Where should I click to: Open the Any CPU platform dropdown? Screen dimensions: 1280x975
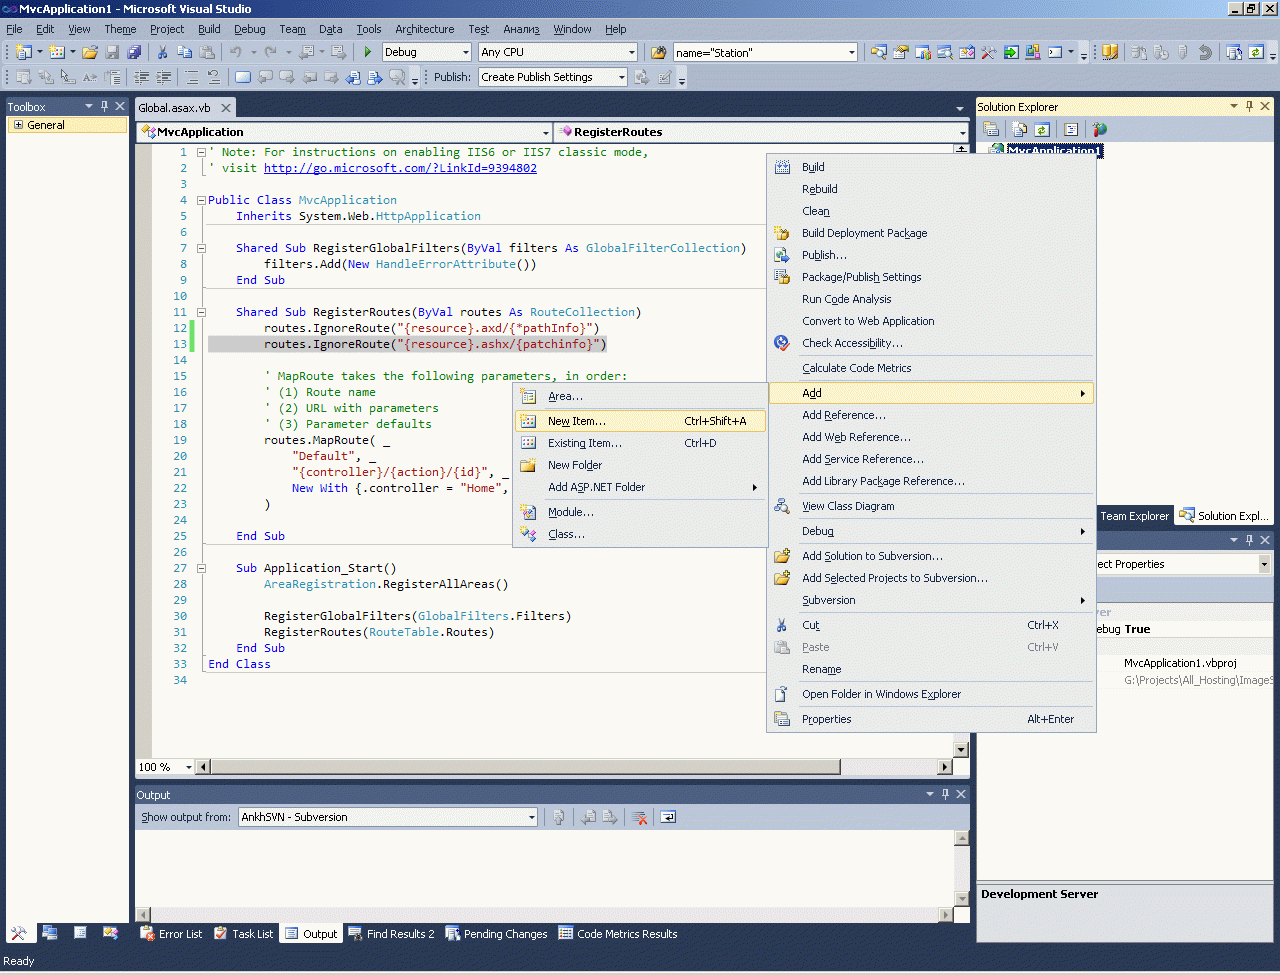[631, 52]
